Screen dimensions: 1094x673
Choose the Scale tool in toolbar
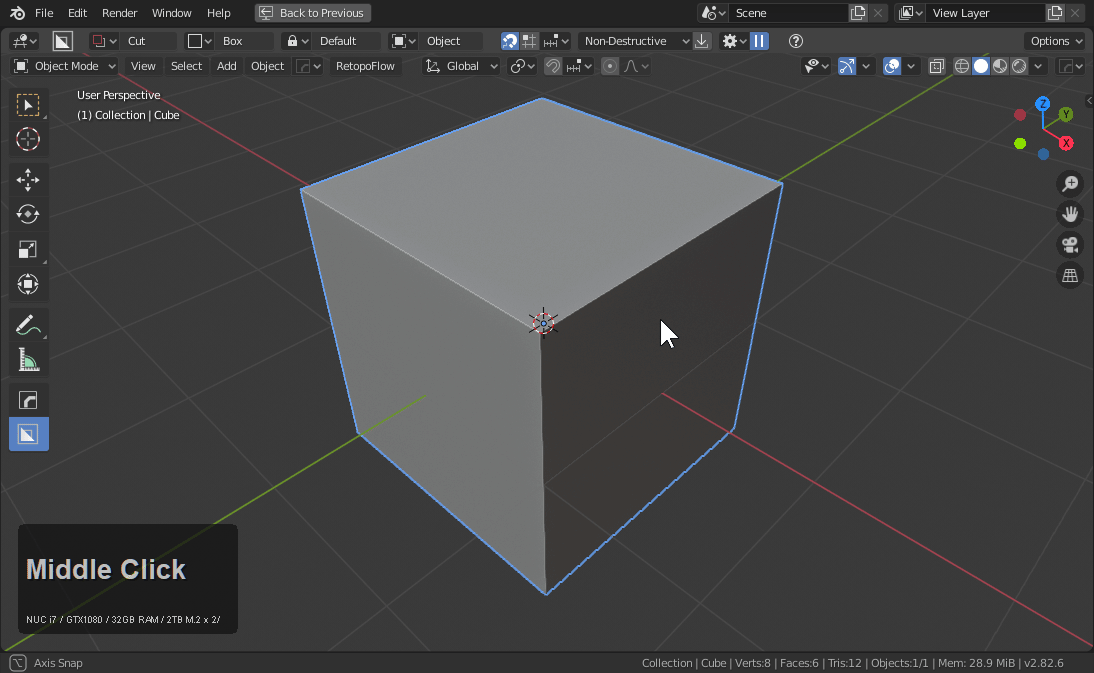pos(28,250)
